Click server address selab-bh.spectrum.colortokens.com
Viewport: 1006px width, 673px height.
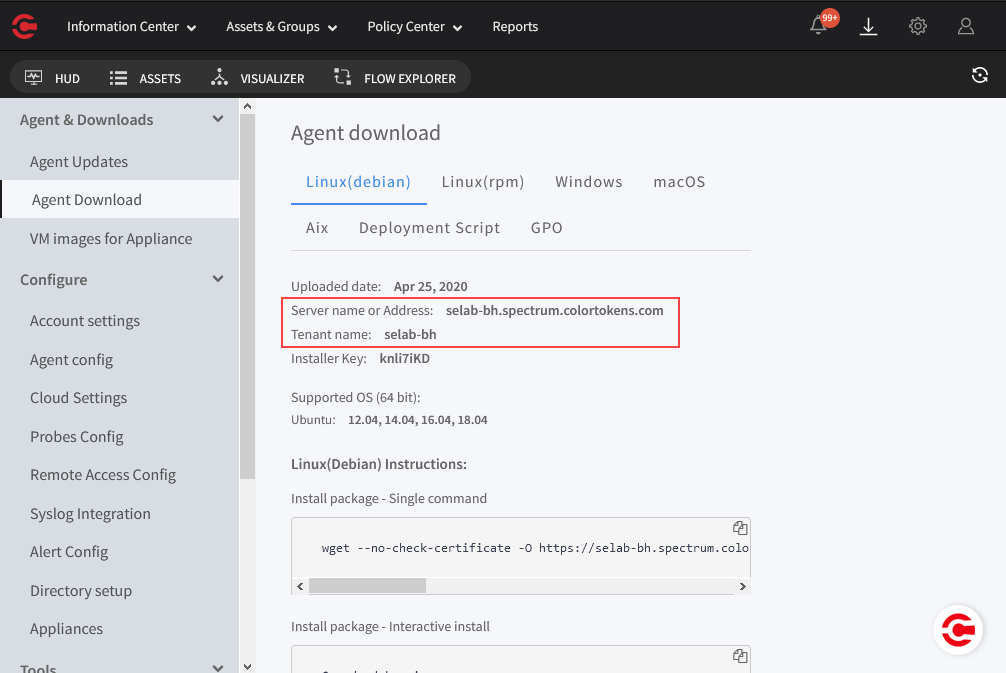click(554, 311)
